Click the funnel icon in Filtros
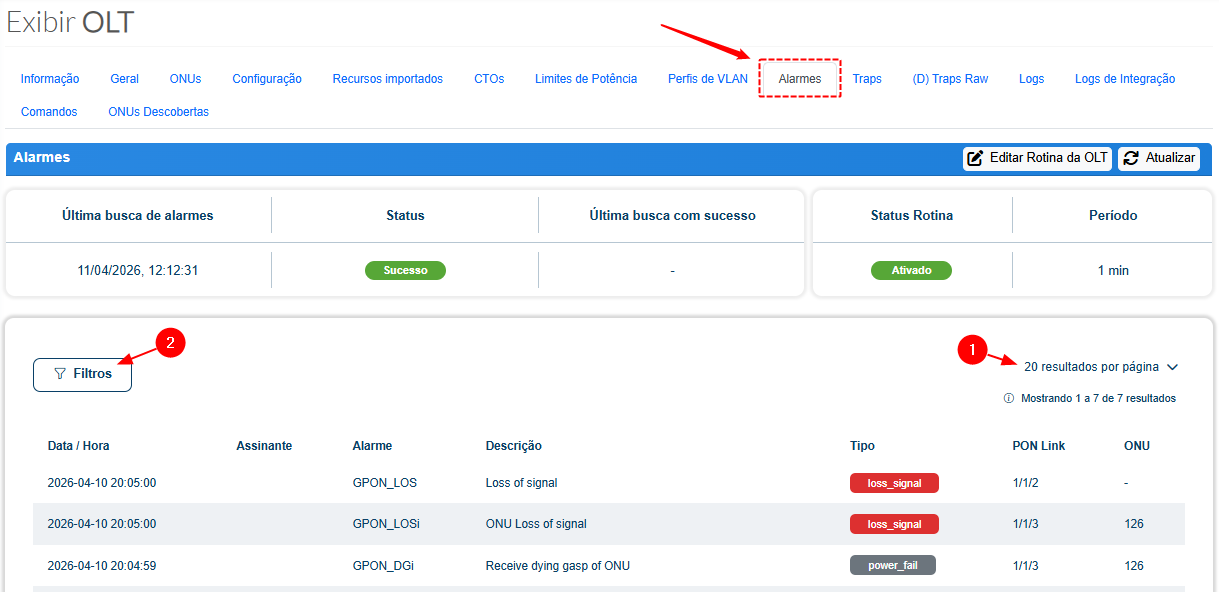Screen dimensions: 1219x592 [60, 374]
